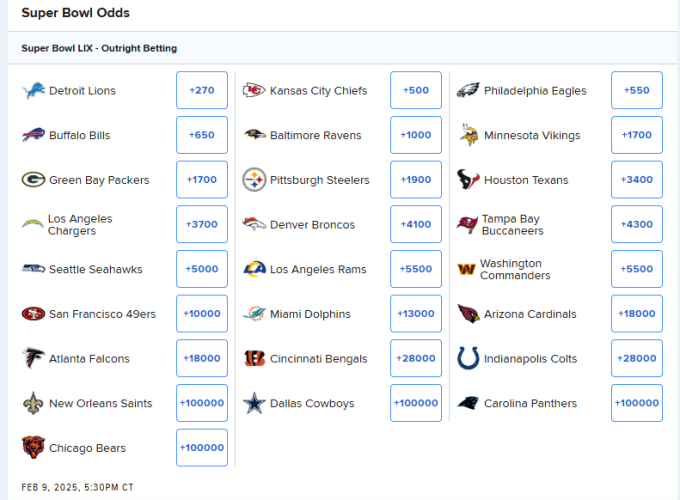
Task: Click the Super Bowl LIX - Outright Betting header
Action: pyautogui.click(x=99, y=48)
